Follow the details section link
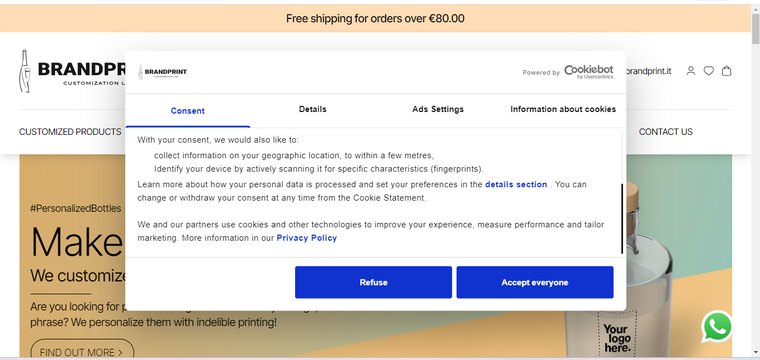 (x=516, y=185)
